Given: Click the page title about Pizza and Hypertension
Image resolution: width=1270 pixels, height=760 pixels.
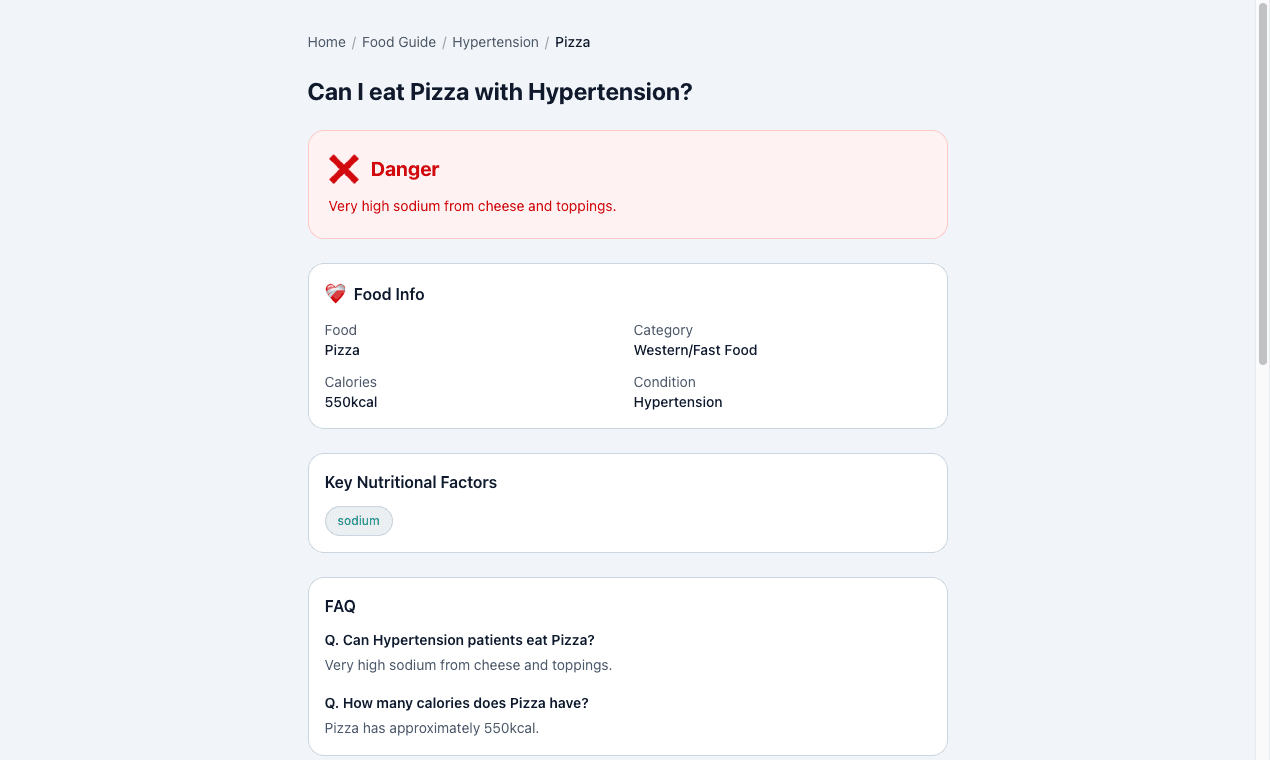Looking at the screenshot, I should [500, 91].
